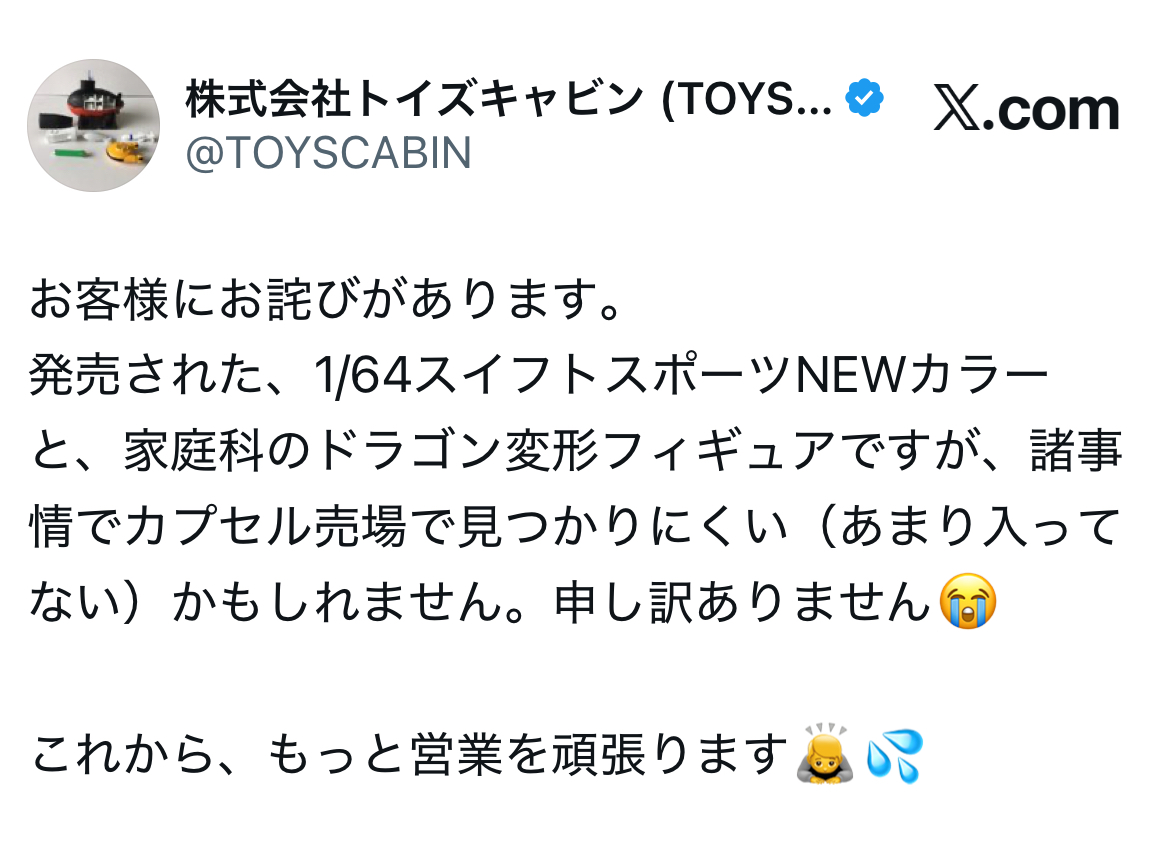Screen dimensions: 1170x850
Task: Click the @TOYSCABIN handle
Action: [328, 153]
